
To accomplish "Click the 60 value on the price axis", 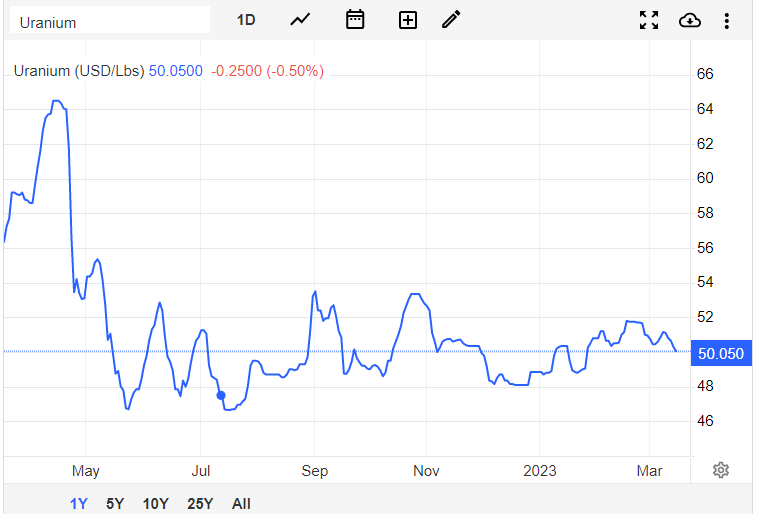I will coord(705,178).
